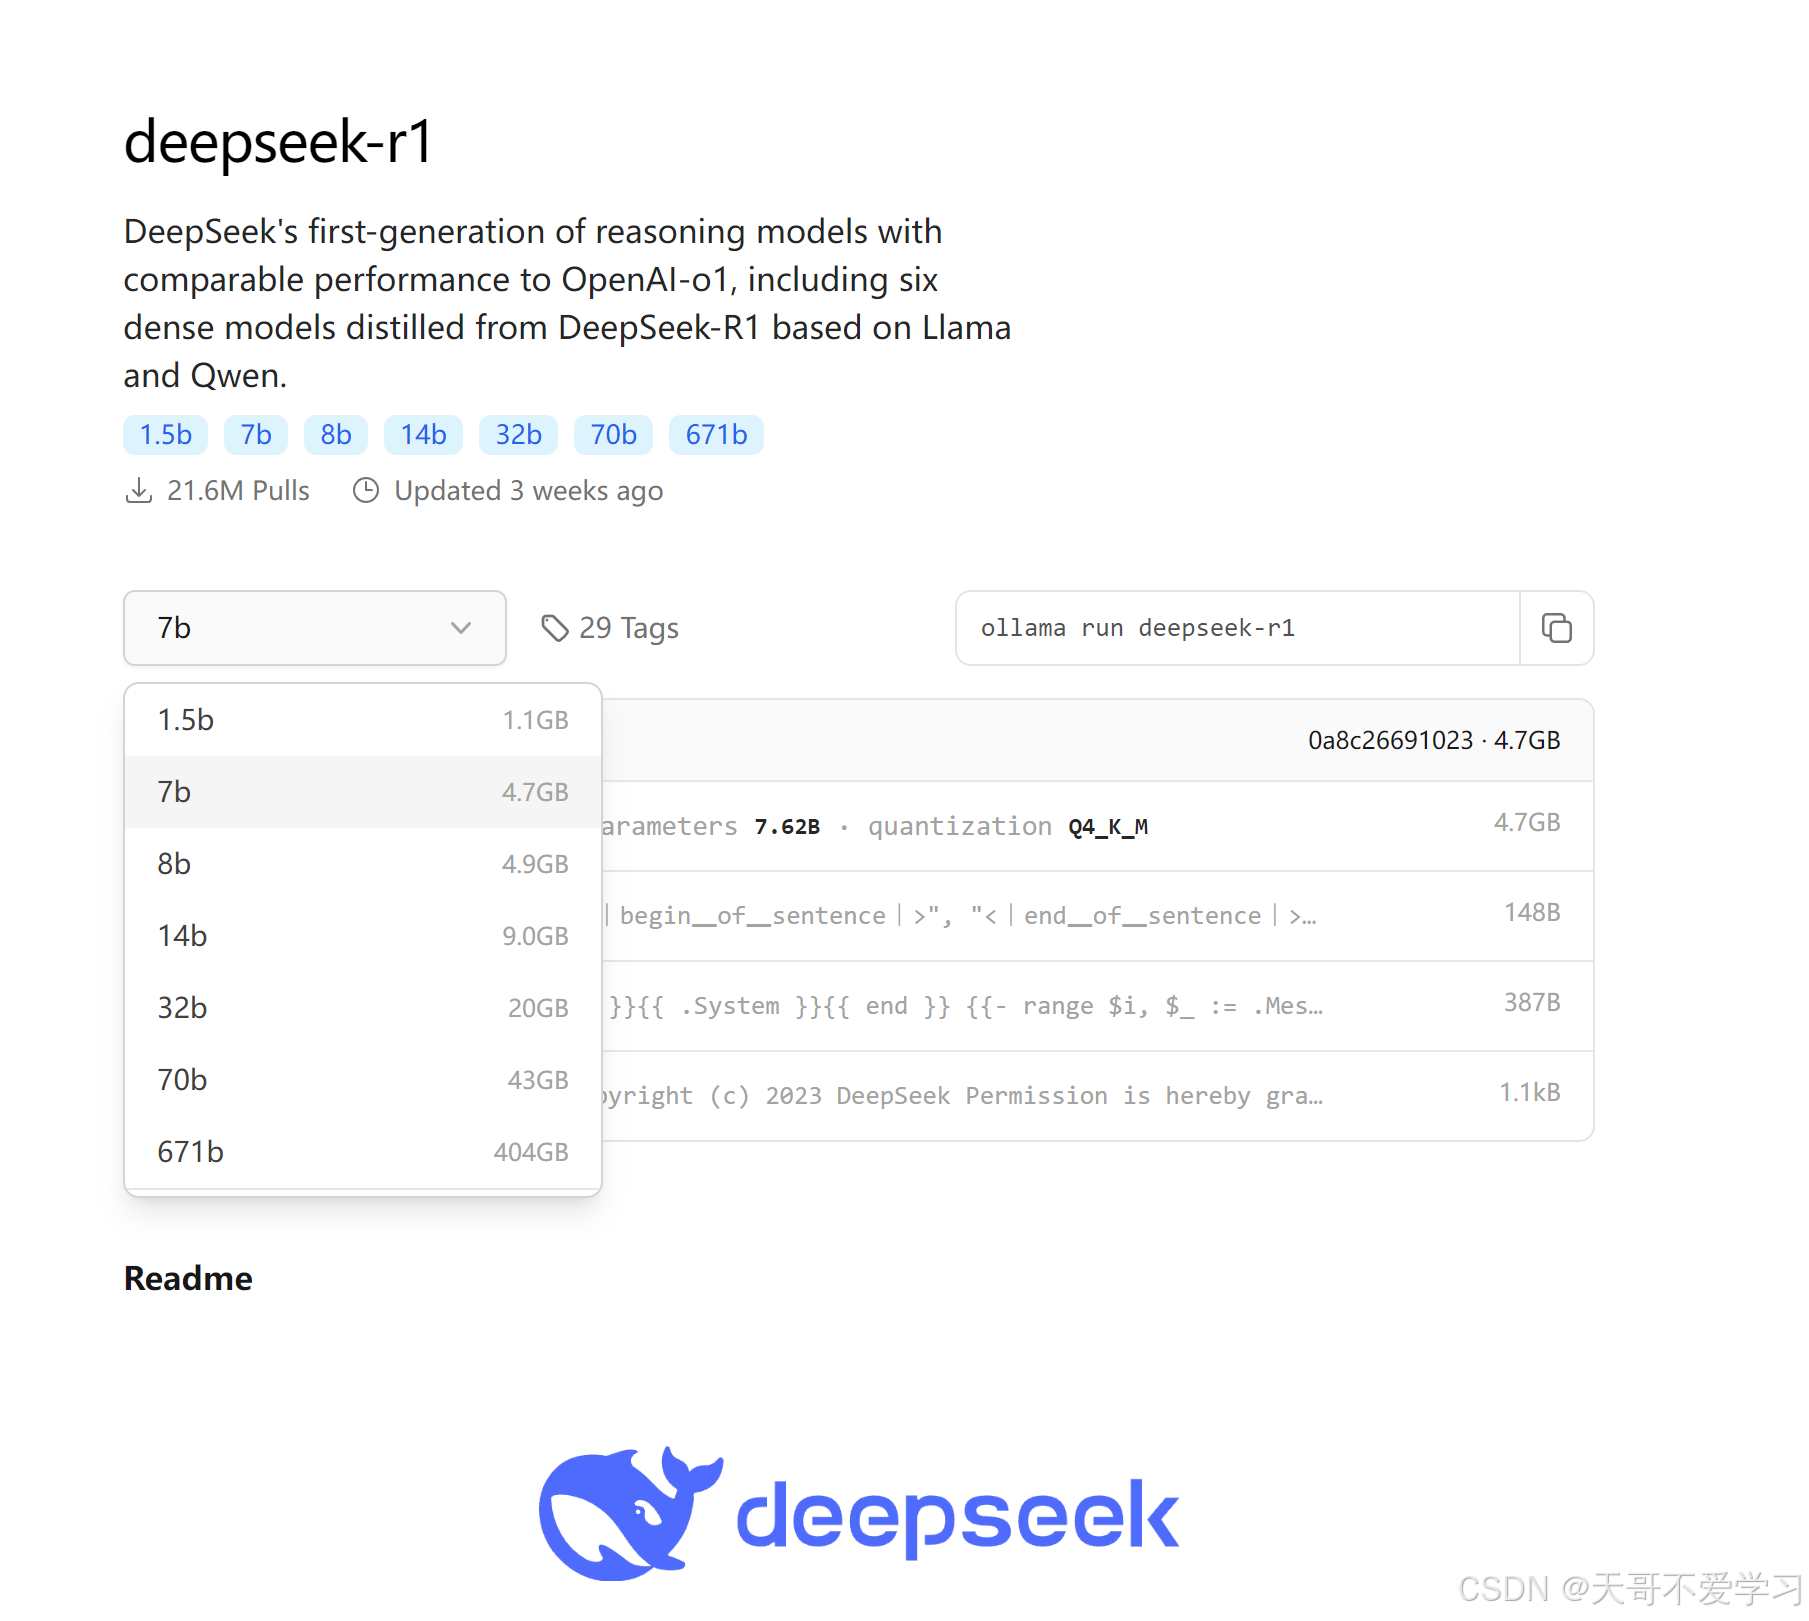This screenshot has width=1809, height=1621.
Task: Copy the ollama run command
Action: click(x=1556, y=628)
